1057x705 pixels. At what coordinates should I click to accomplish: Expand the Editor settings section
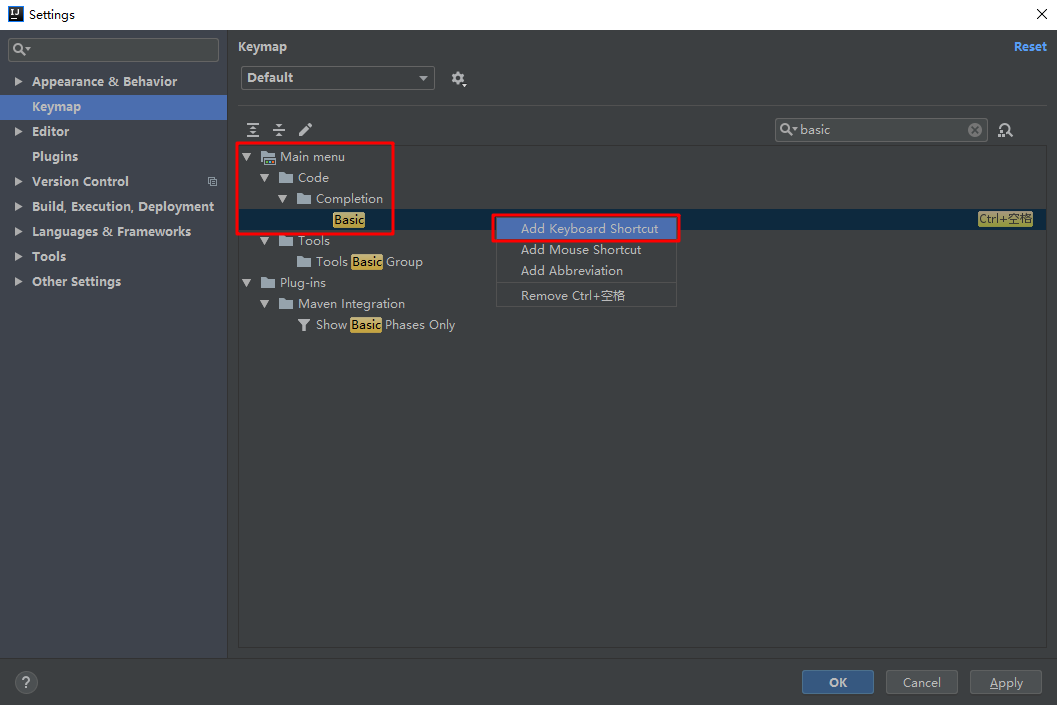click(18, 131)
